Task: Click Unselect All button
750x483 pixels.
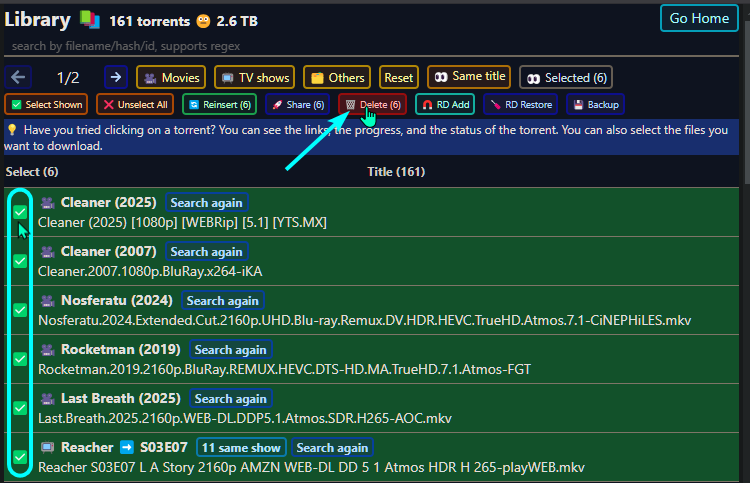Action: [135, 104]
